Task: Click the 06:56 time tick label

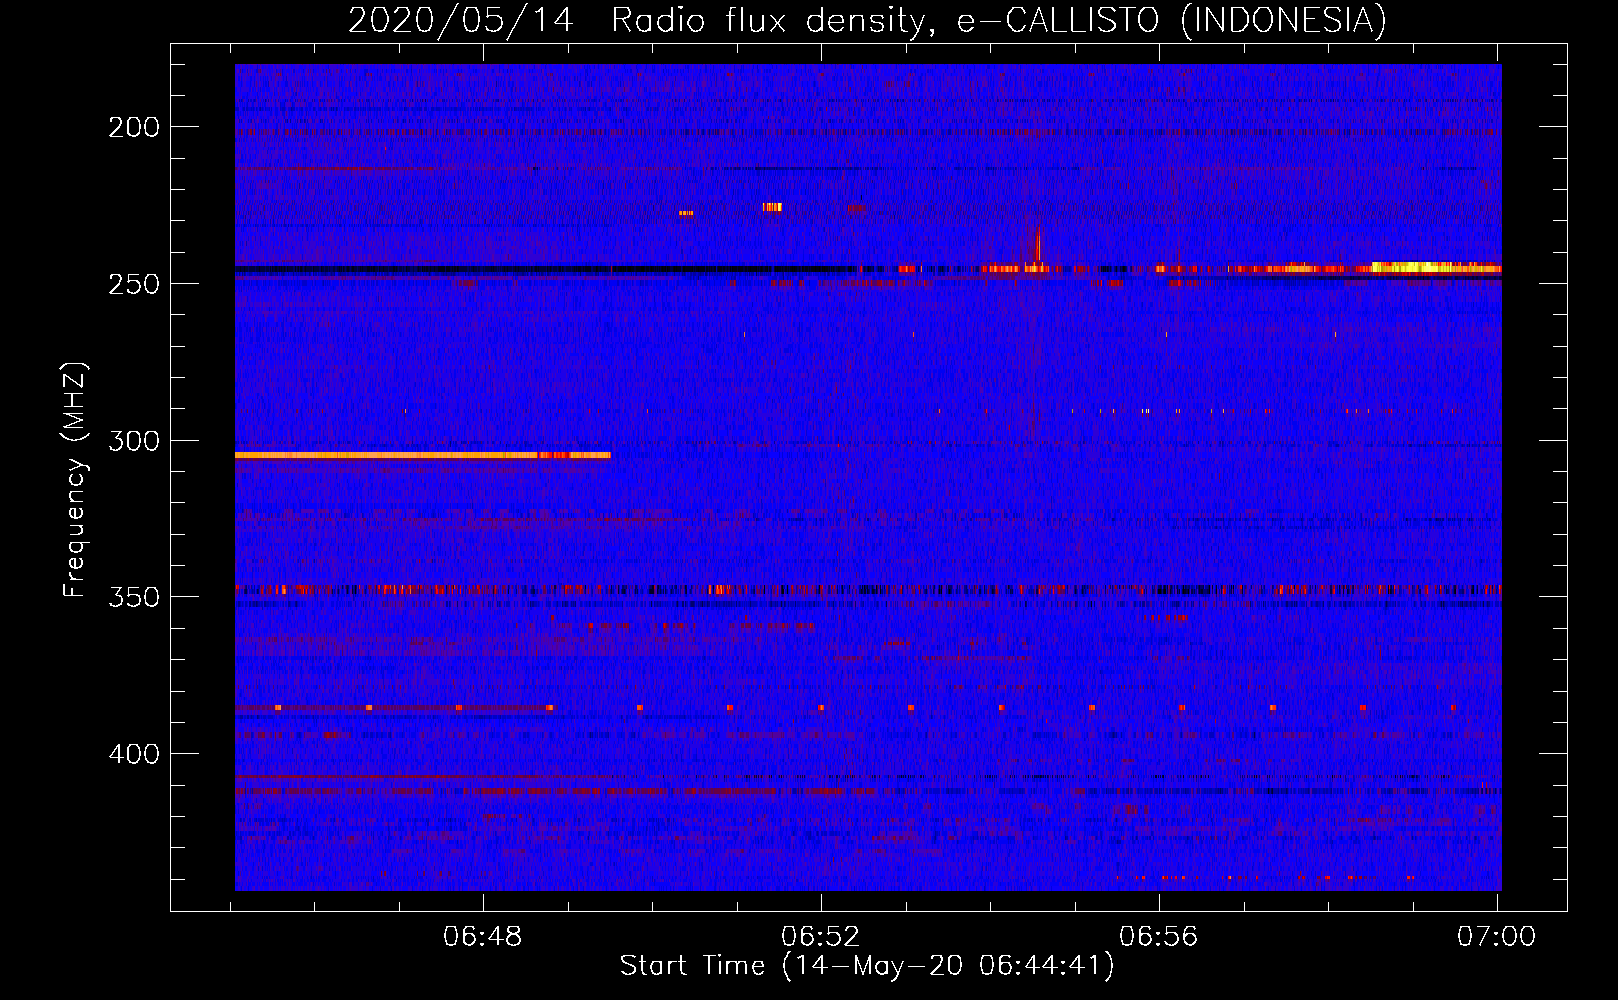Action: coord(1159,937)
